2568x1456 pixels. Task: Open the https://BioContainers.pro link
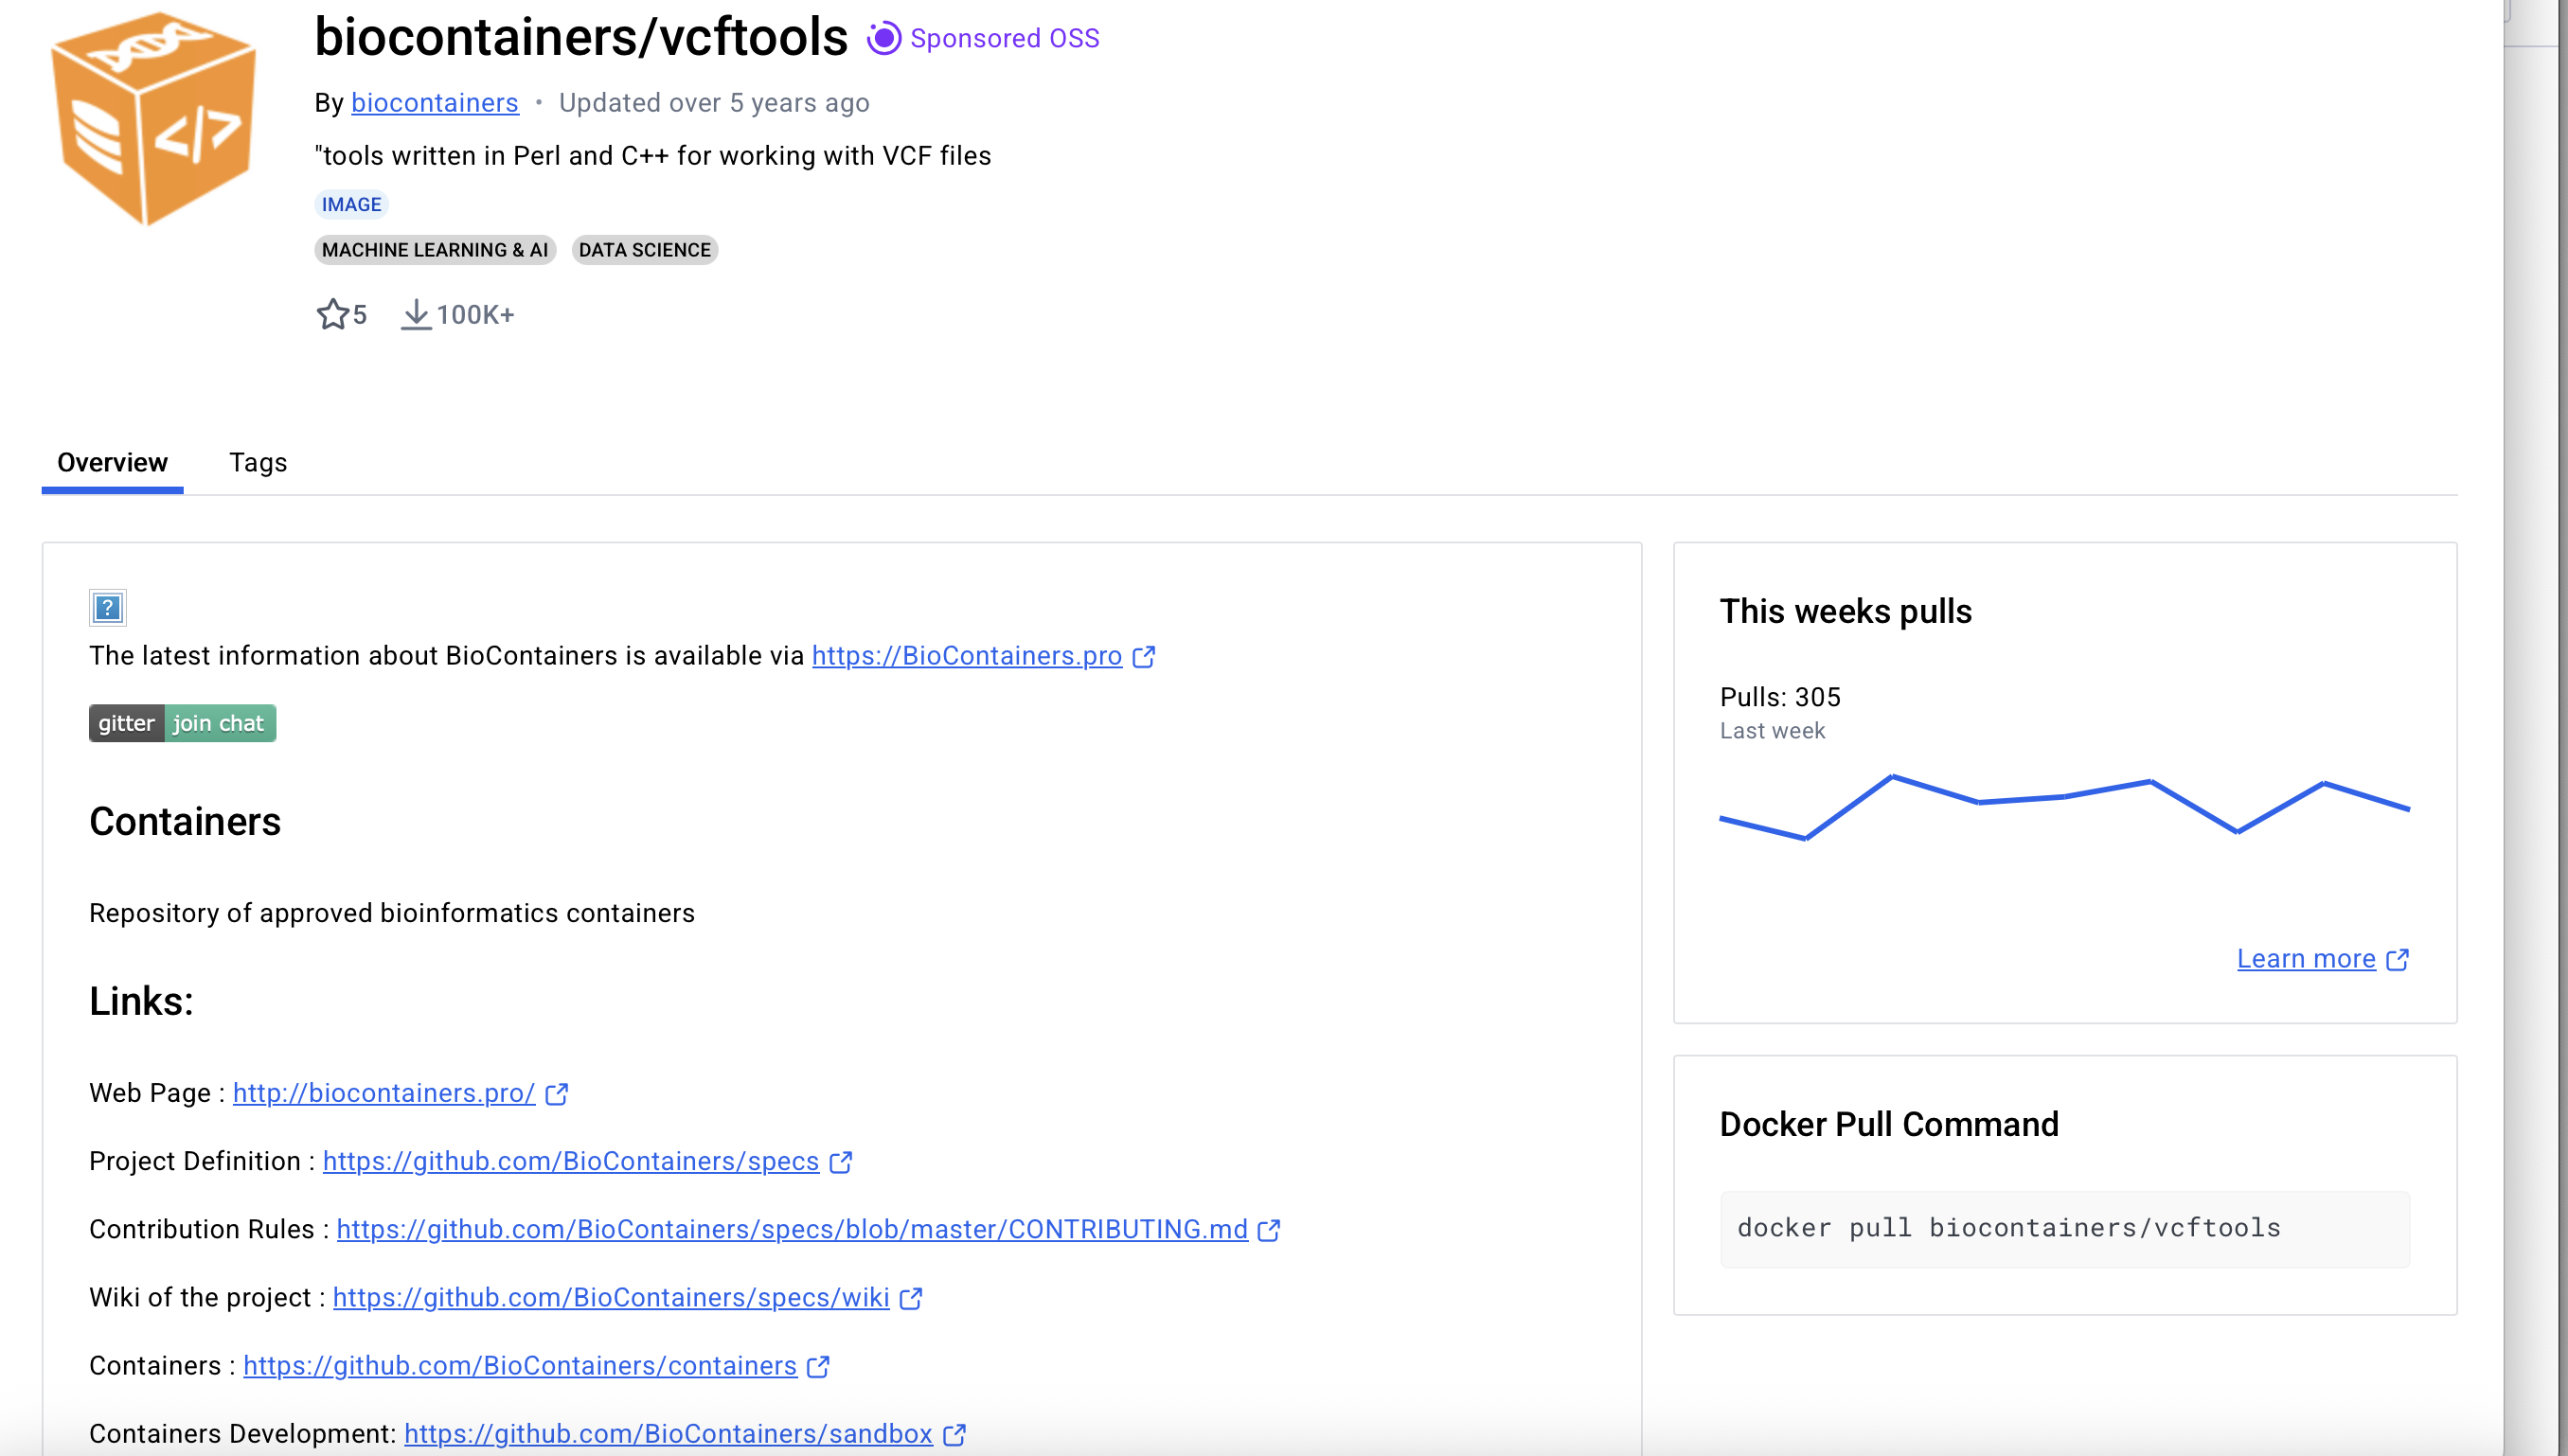966,656
